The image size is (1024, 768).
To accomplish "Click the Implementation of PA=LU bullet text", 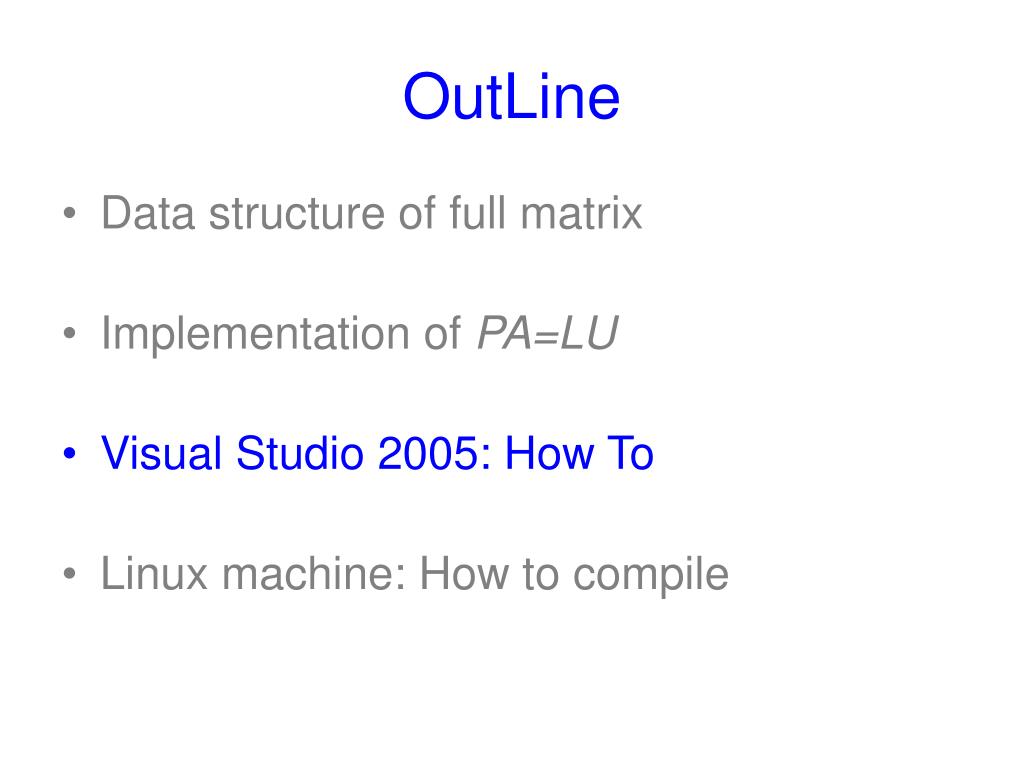I will (360, 334).
